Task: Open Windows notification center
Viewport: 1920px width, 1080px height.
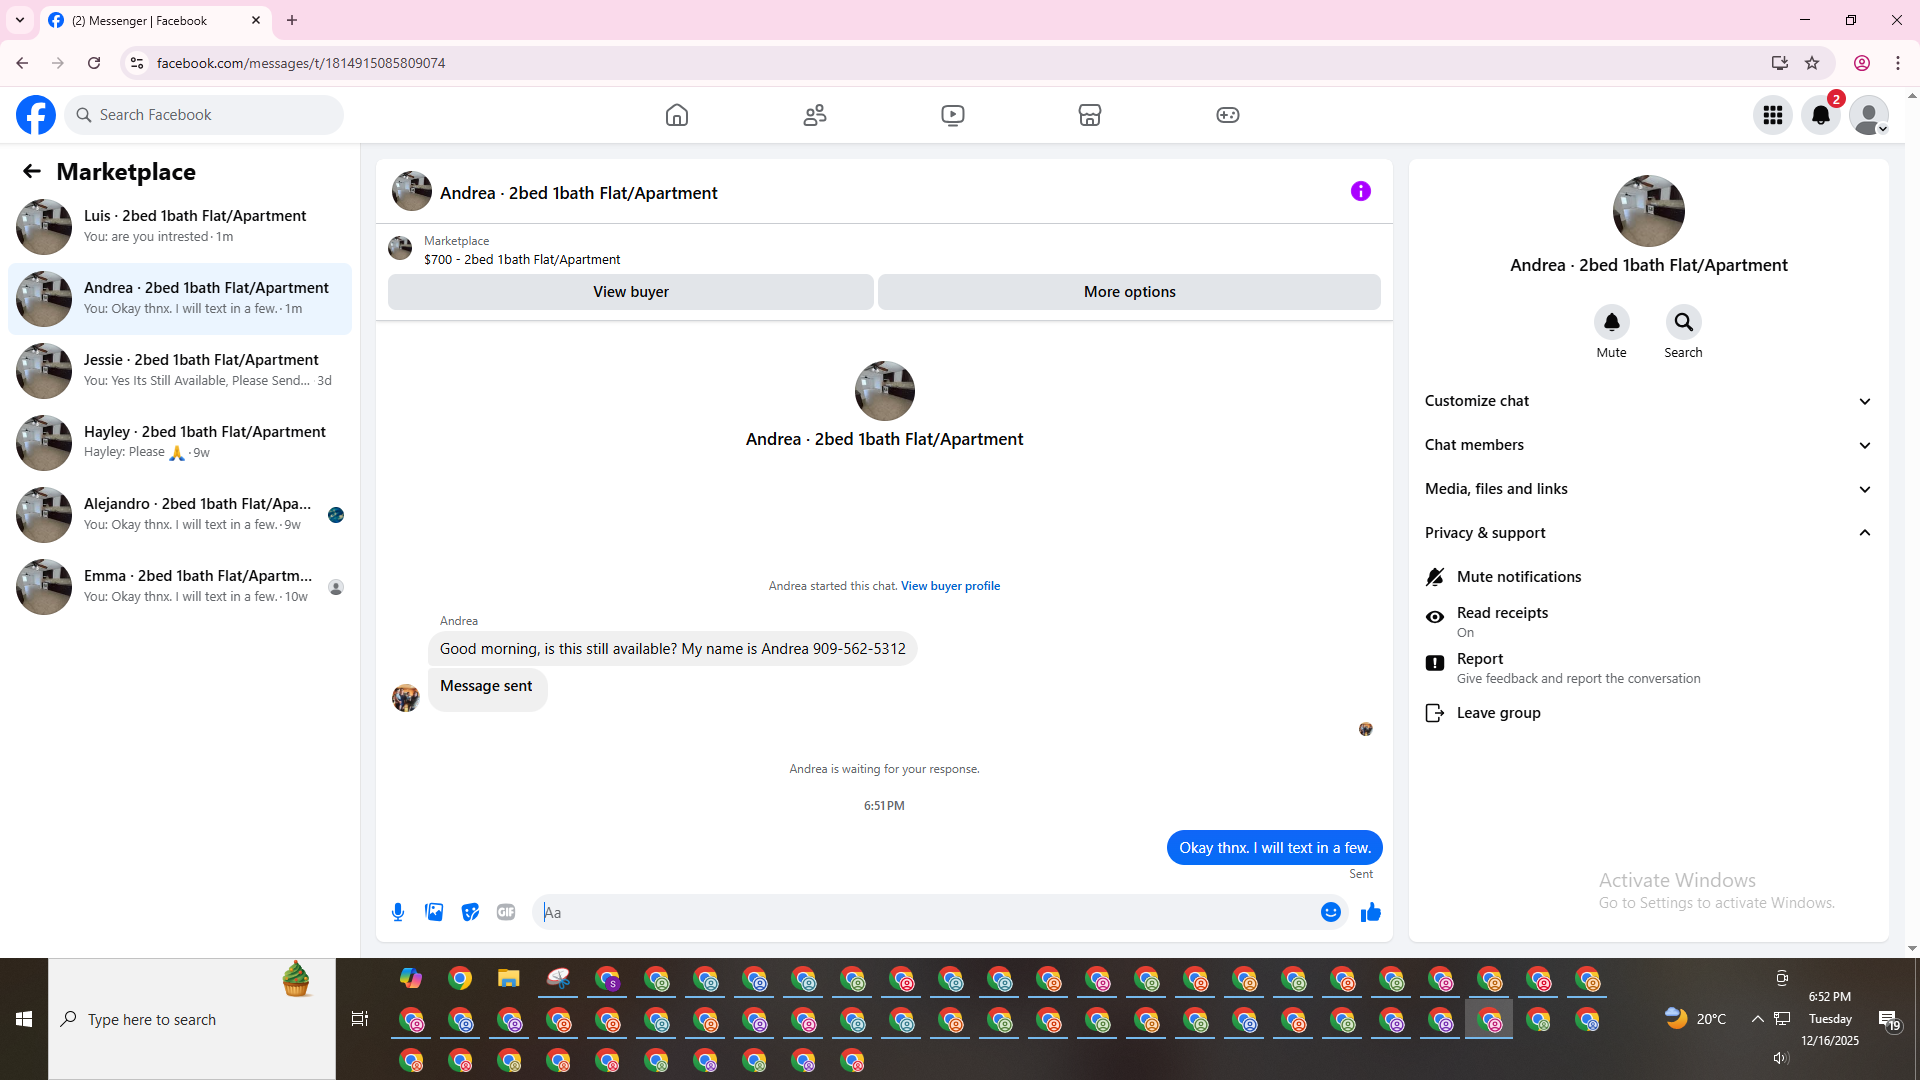Action: click(x=1889, y=1020)
